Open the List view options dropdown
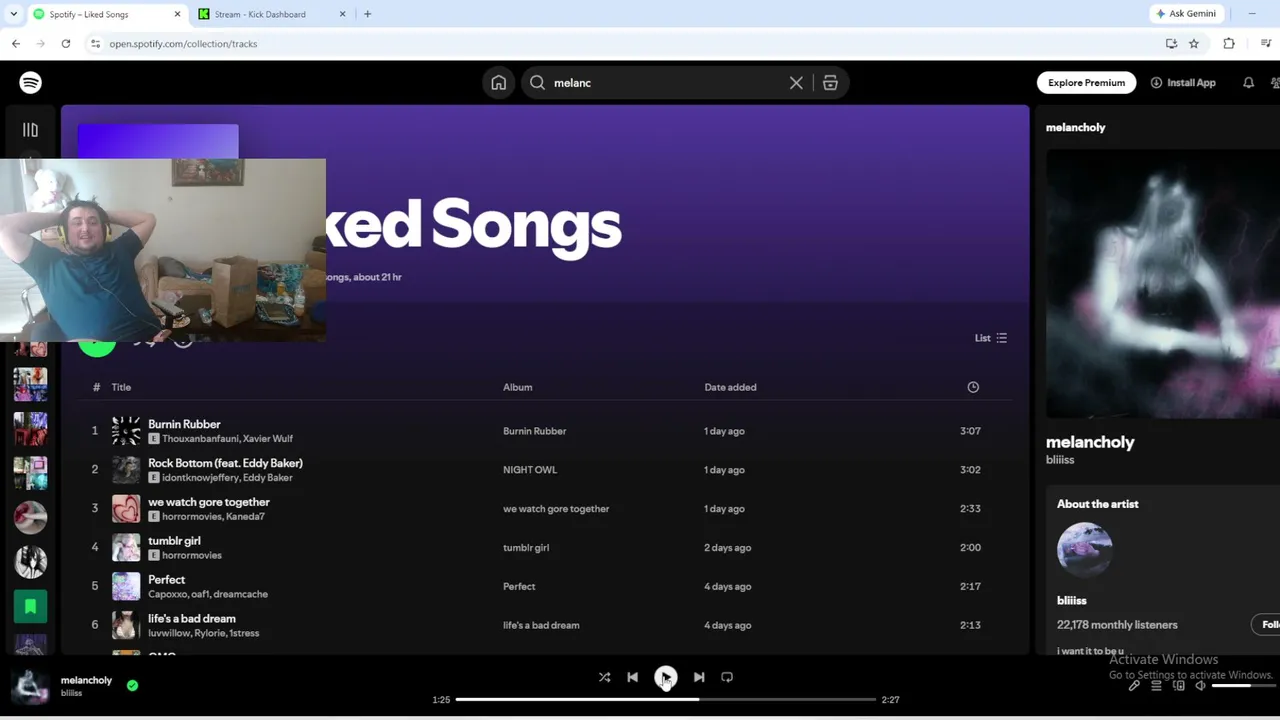The height and width of the screenshot is (720, 1280). pos(991,338)
